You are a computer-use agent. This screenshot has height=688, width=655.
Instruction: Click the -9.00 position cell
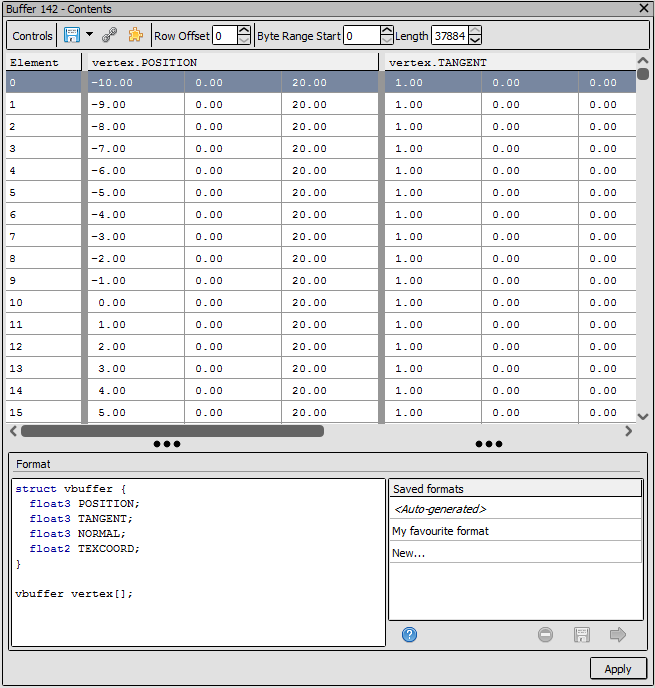click(x=136, y=104)
